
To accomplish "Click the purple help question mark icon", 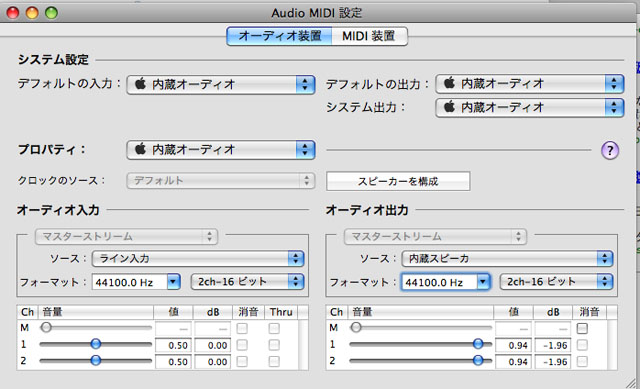I will [x=610, y=150].
